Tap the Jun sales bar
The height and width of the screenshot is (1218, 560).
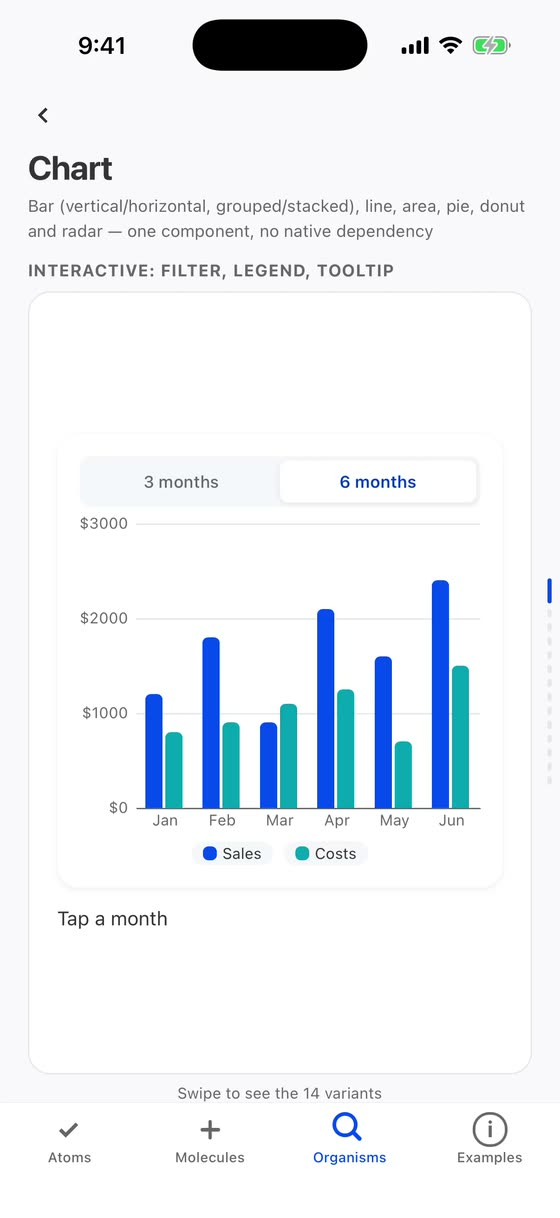tap(440, 694)
